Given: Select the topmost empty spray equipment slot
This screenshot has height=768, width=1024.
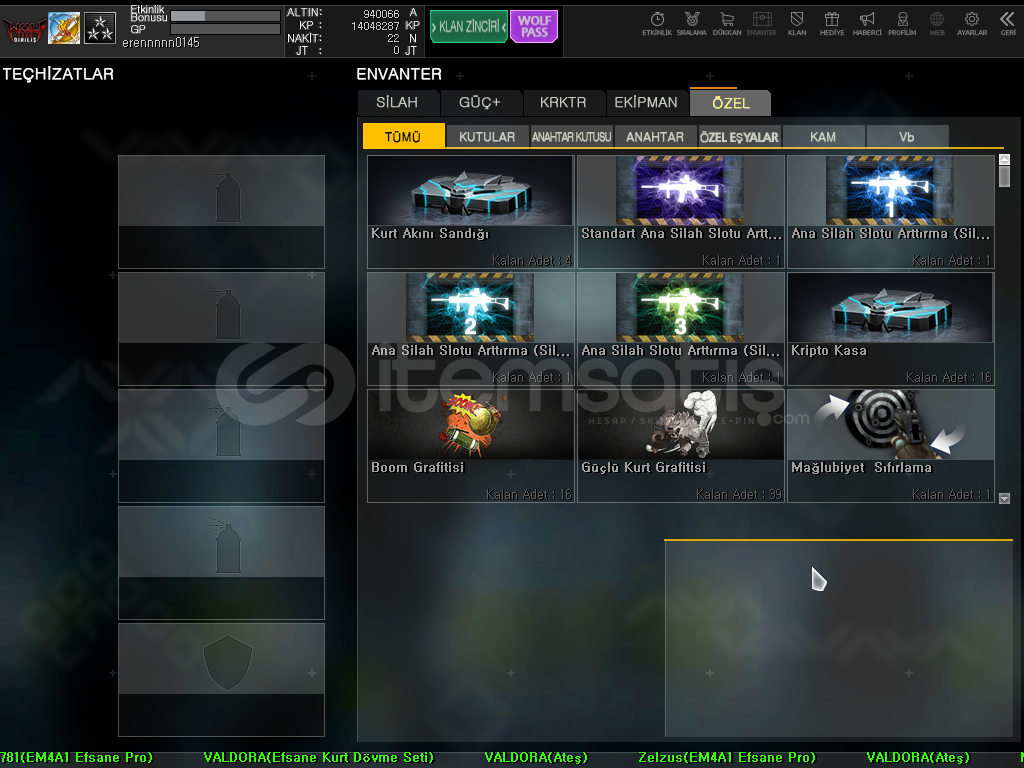Looking at the screenshot, I should [x=221, y=212].
